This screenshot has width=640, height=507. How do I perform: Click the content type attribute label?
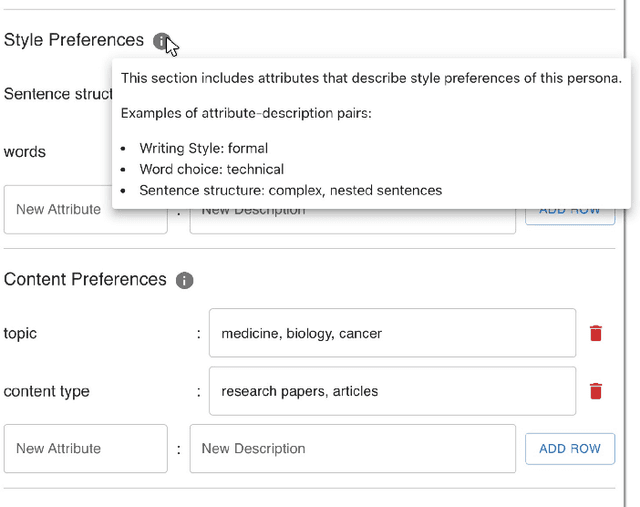click(47, 391)
